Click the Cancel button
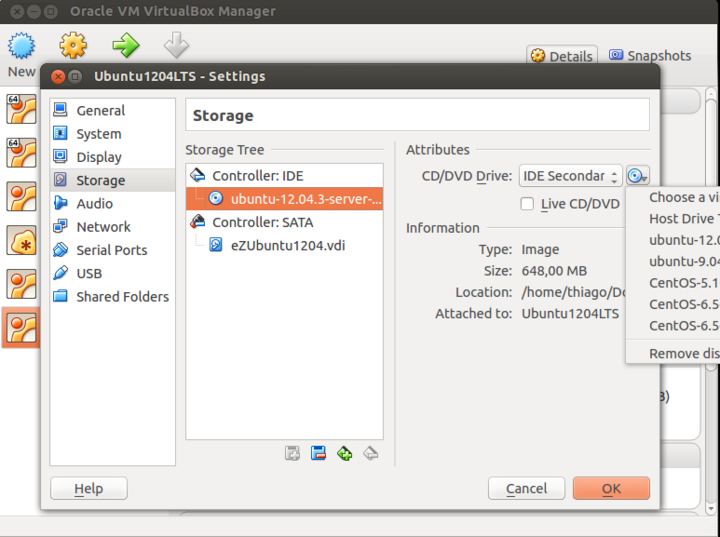This screenshot has width=720, height=537. pos(526,488)
